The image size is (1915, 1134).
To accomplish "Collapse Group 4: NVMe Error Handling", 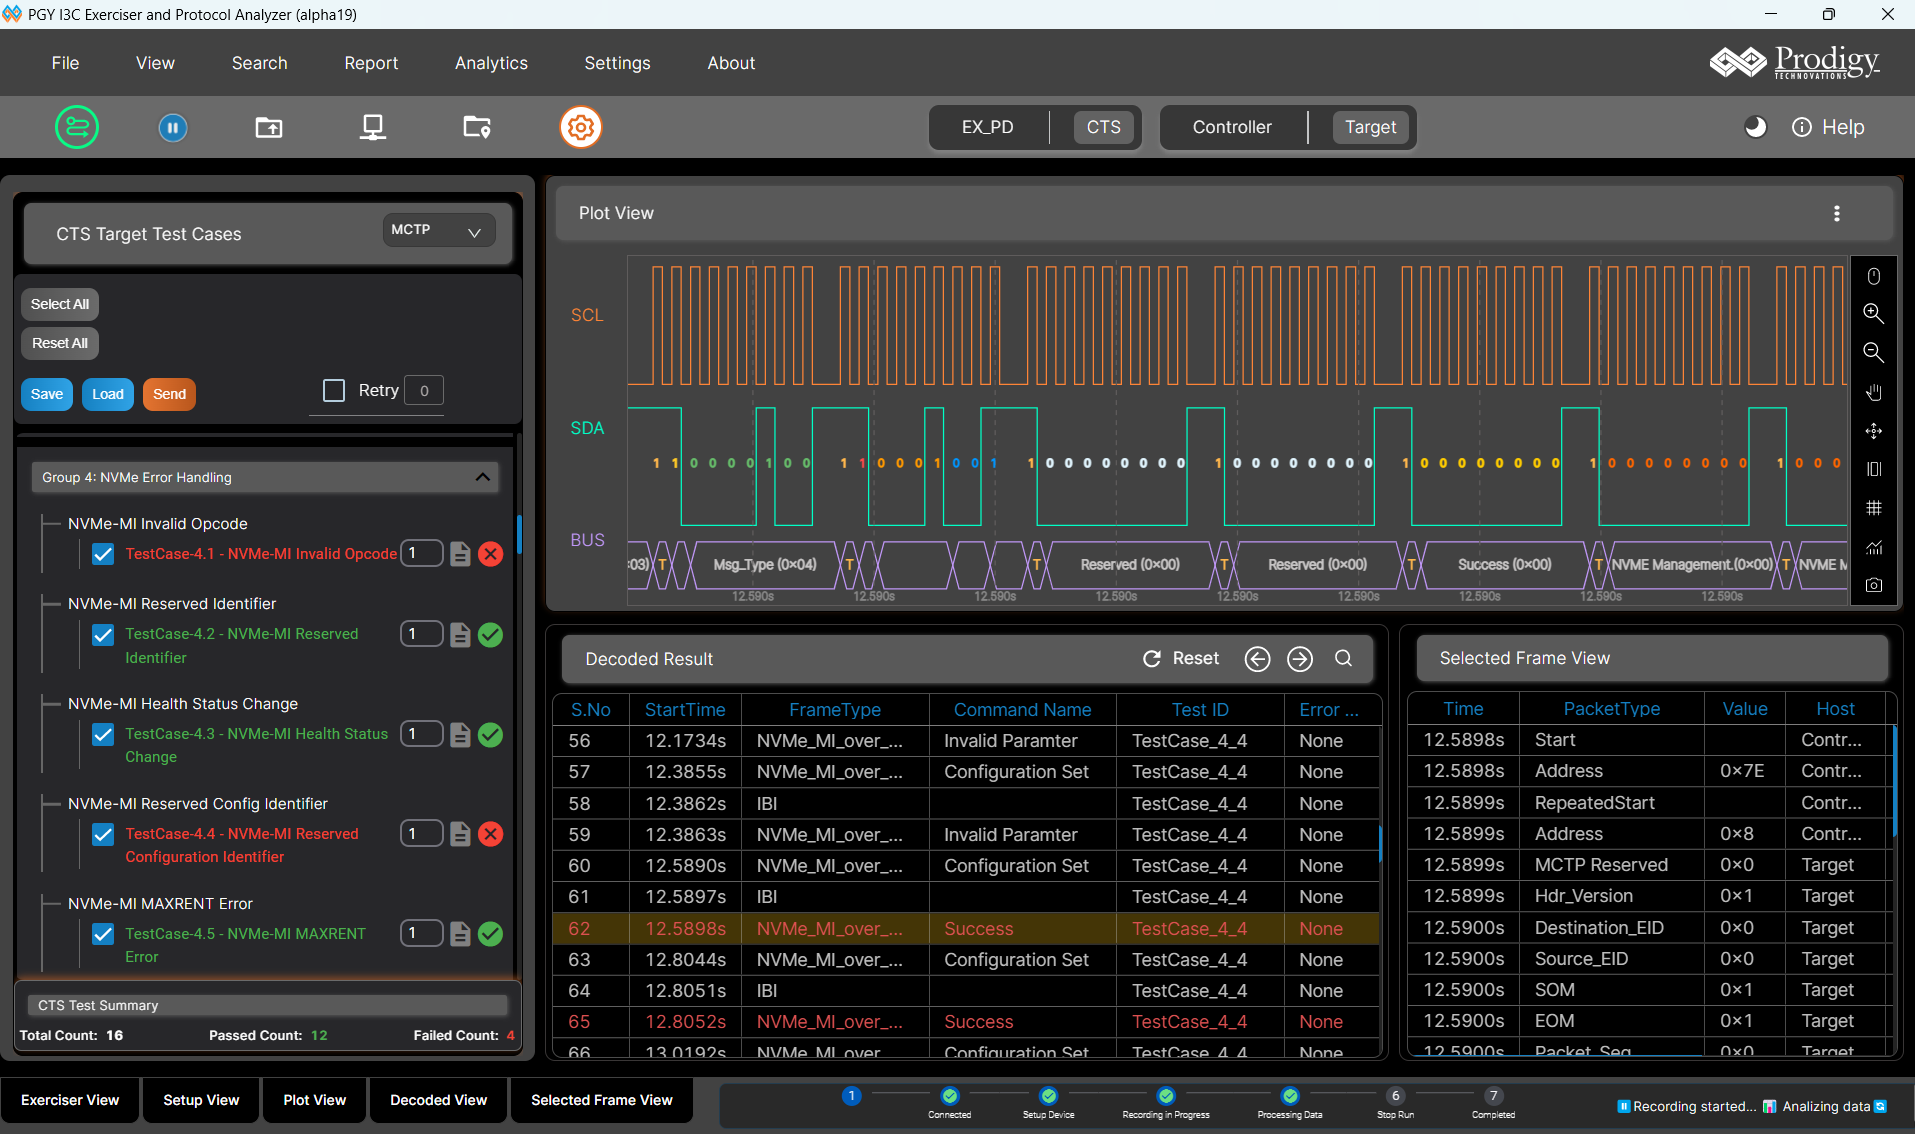I will 482,477.
